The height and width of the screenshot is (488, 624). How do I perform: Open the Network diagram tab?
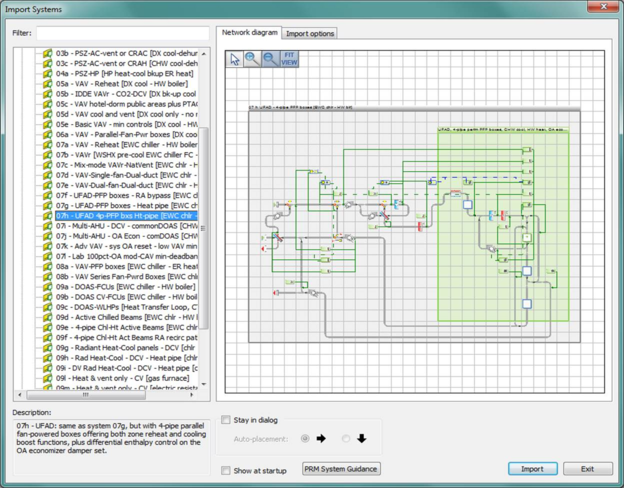pos(249,33)
